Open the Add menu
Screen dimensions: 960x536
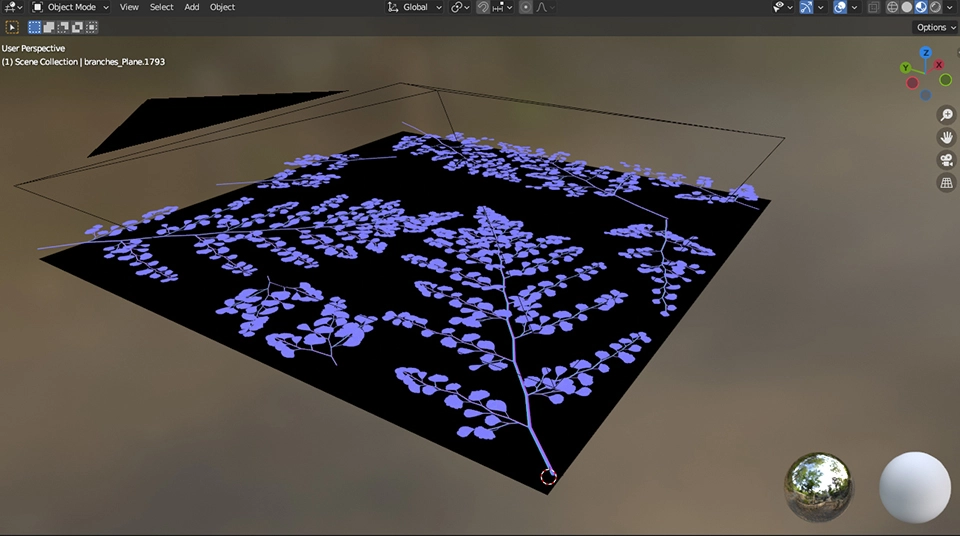pos(191,7)
